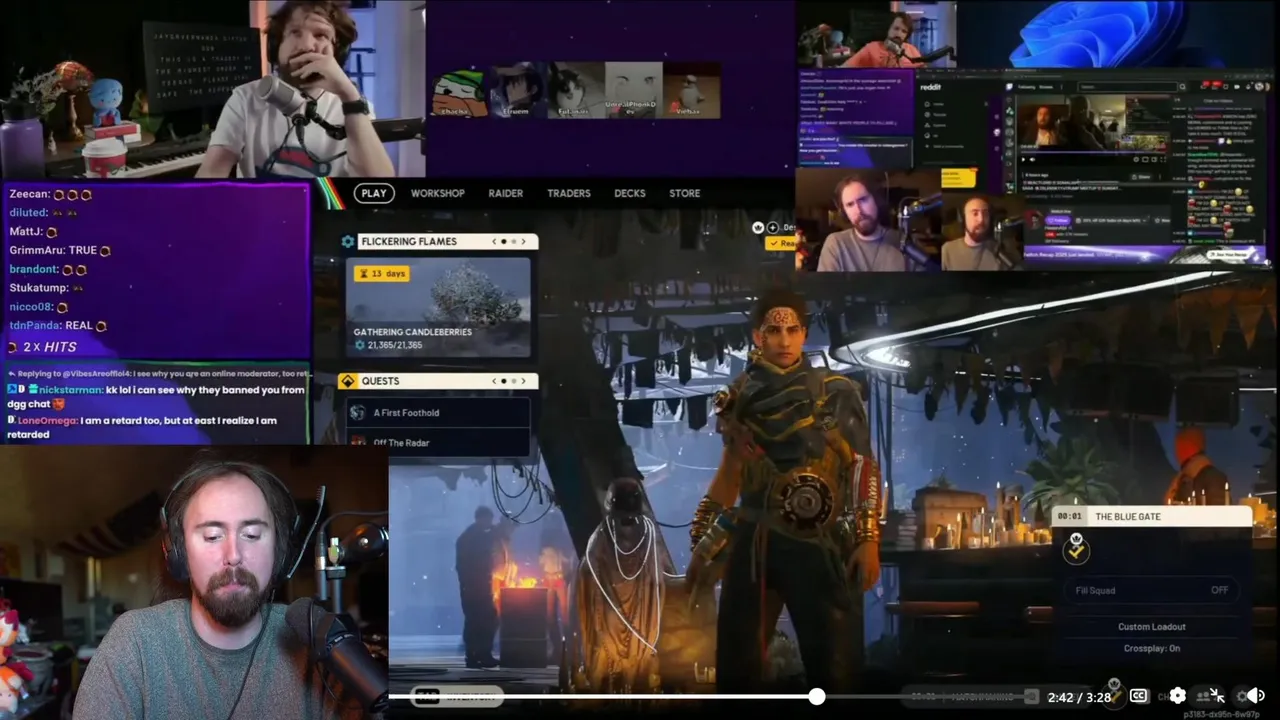Click the Gathering Candleberries progress gear icon
Image resolution: width=1280 pixels, height=720 pixels.
[x=360, y=345]
